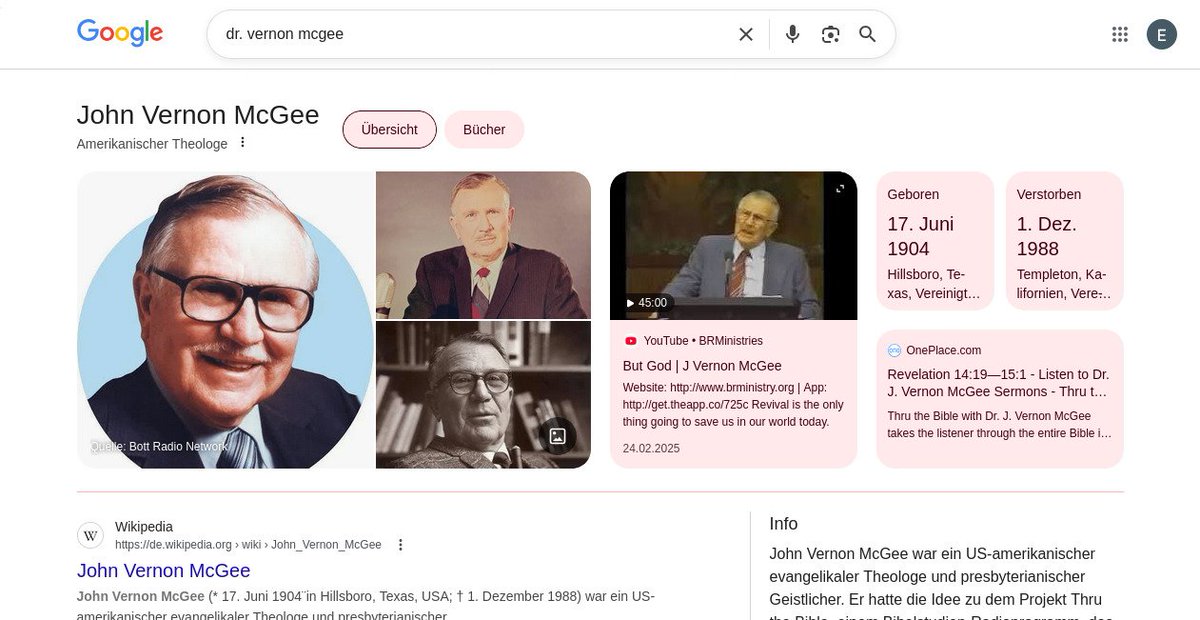Open the black-and-white photo with bookshelf

tap(483, 395)
